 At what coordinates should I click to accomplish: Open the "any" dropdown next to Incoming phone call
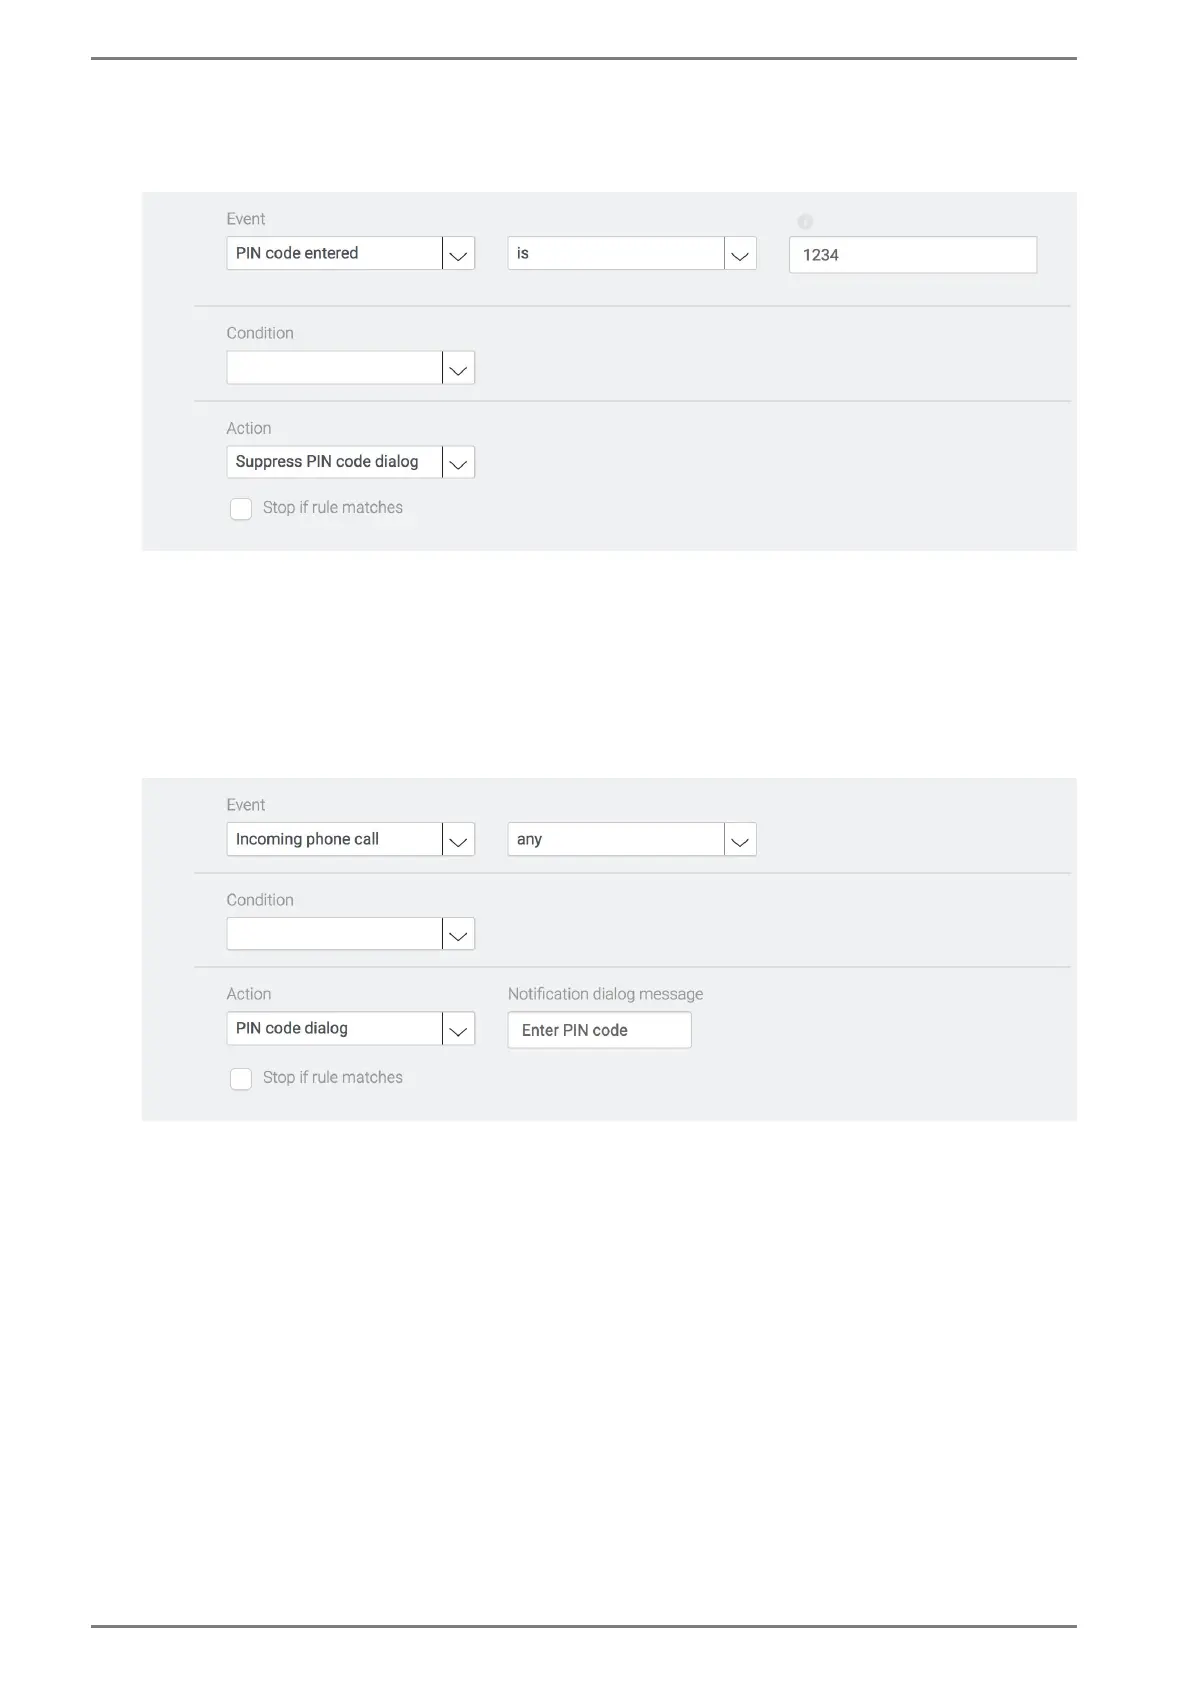point(615,840)
